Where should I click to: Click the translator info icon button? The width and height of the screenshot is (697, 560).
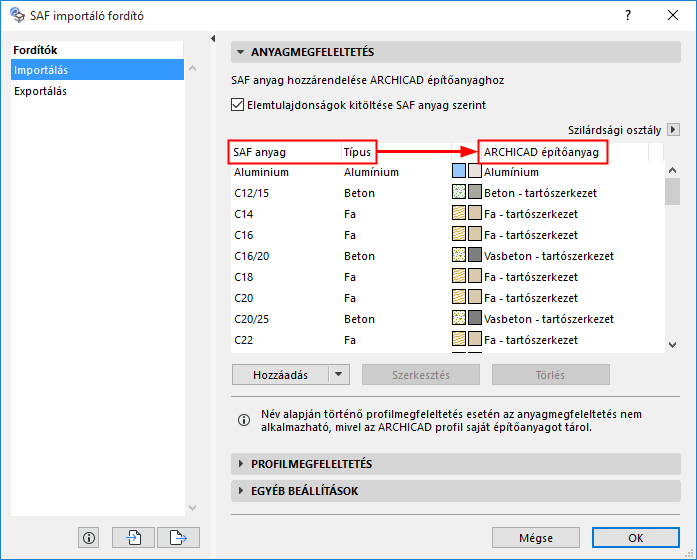tap(88, 538)
